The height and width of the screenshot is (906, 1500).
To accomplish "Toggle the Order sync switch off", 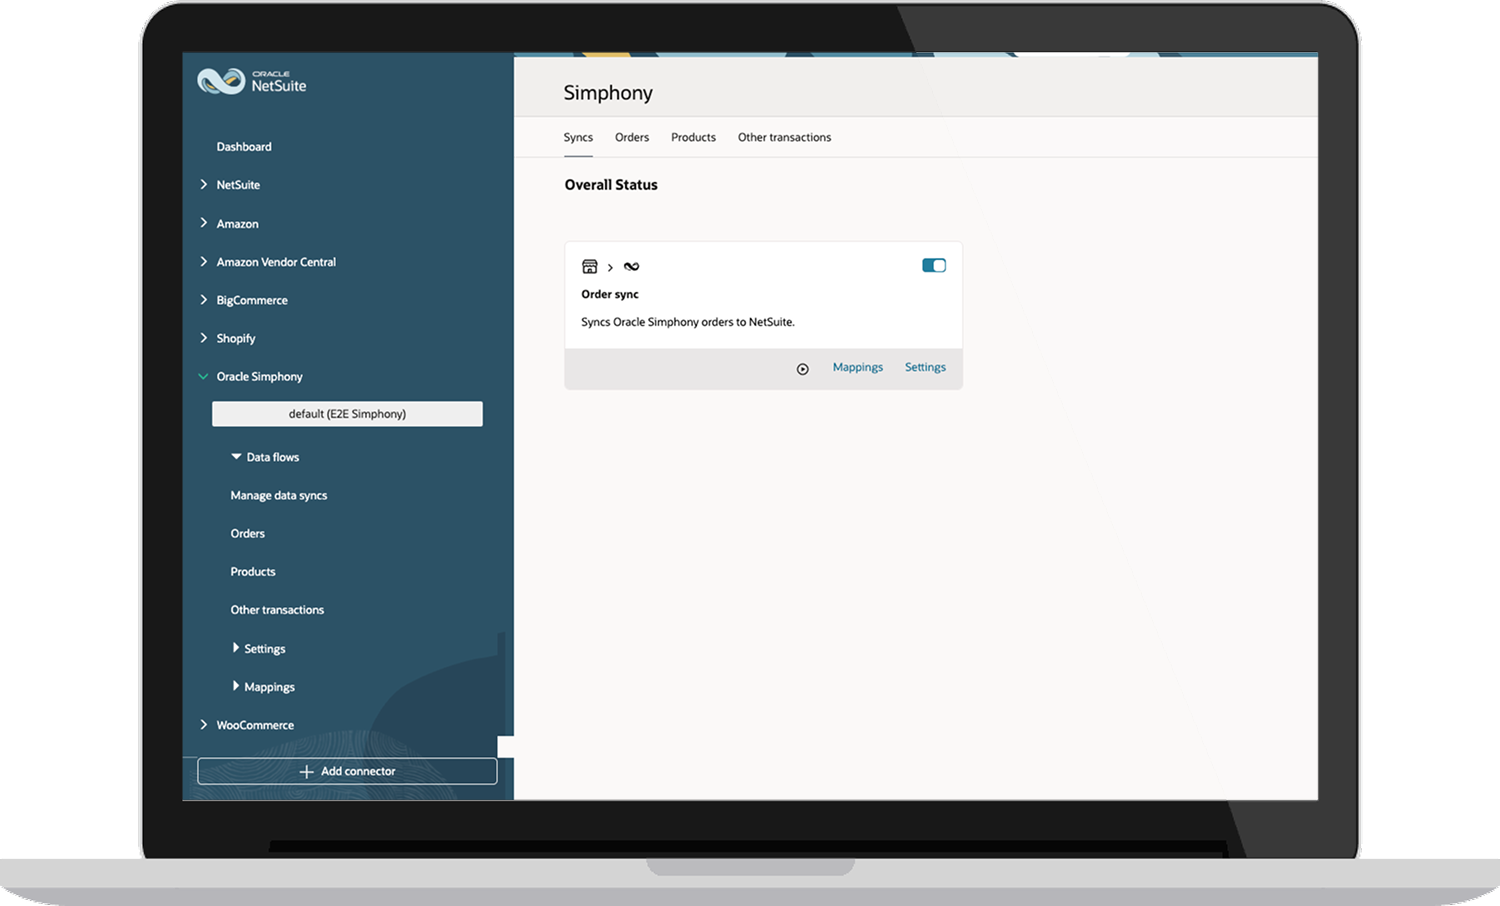I will pyautogui.click(x=934, y=266).
